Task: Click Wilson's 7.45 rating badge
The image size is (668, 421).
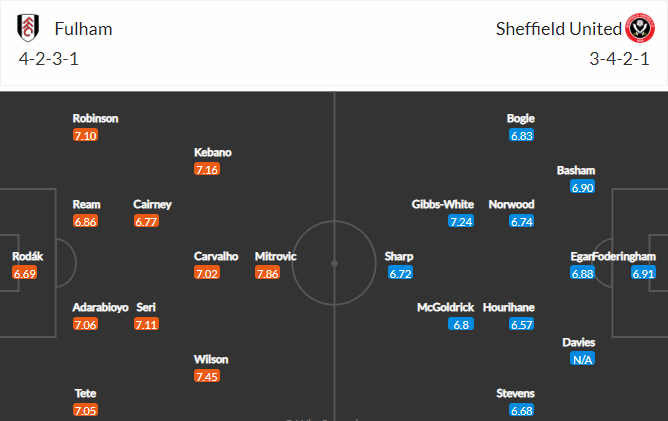Action: 207,376
